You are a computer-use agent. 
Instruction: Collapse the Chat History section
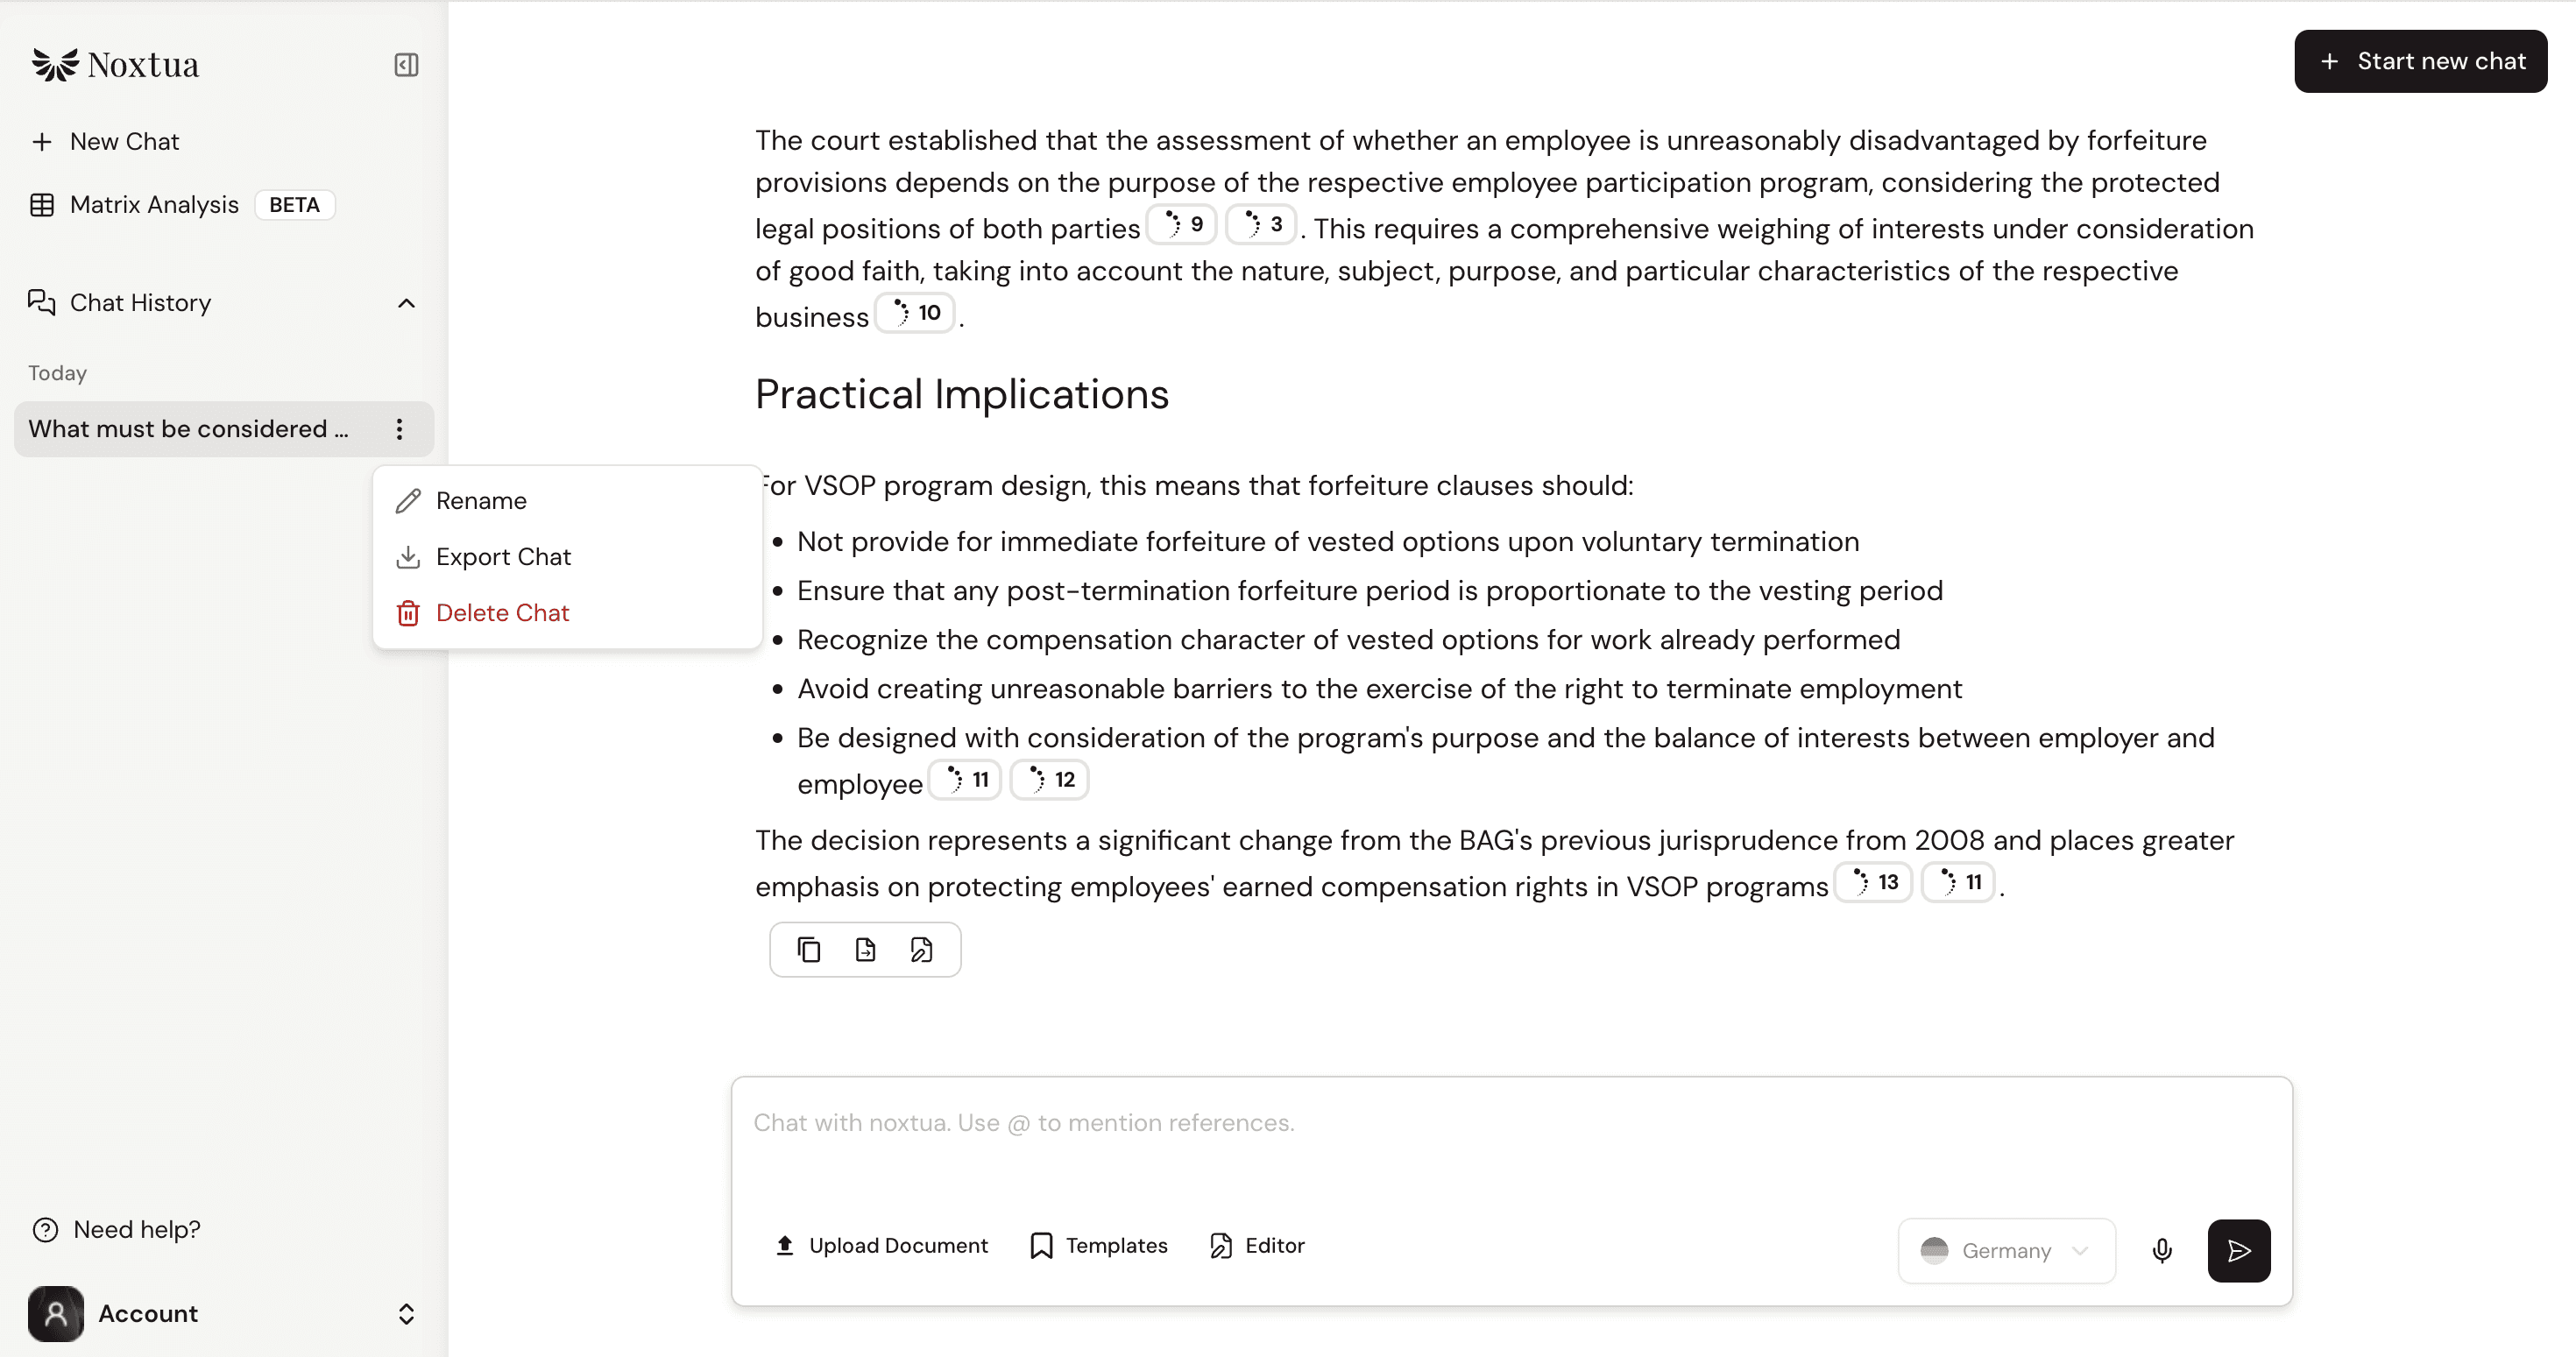tap(406, 303)
